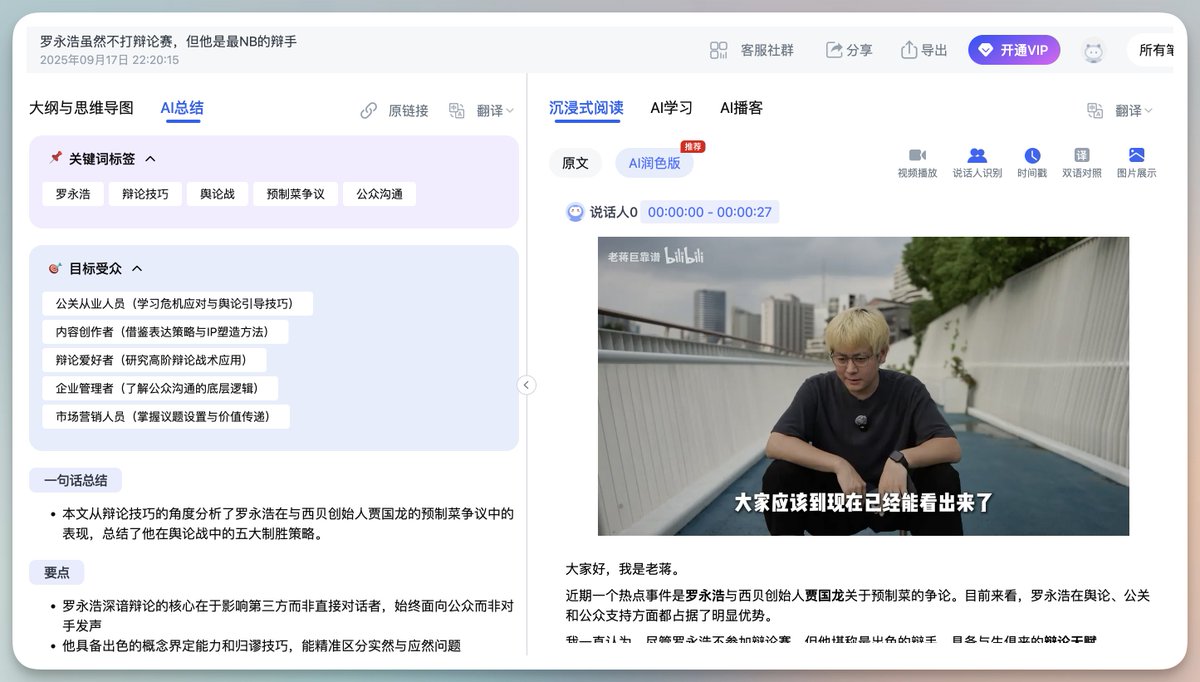This screenshot has width=1200, height=682.
Task: Click the 说话人0 speaker label
Action: point(613,212)
